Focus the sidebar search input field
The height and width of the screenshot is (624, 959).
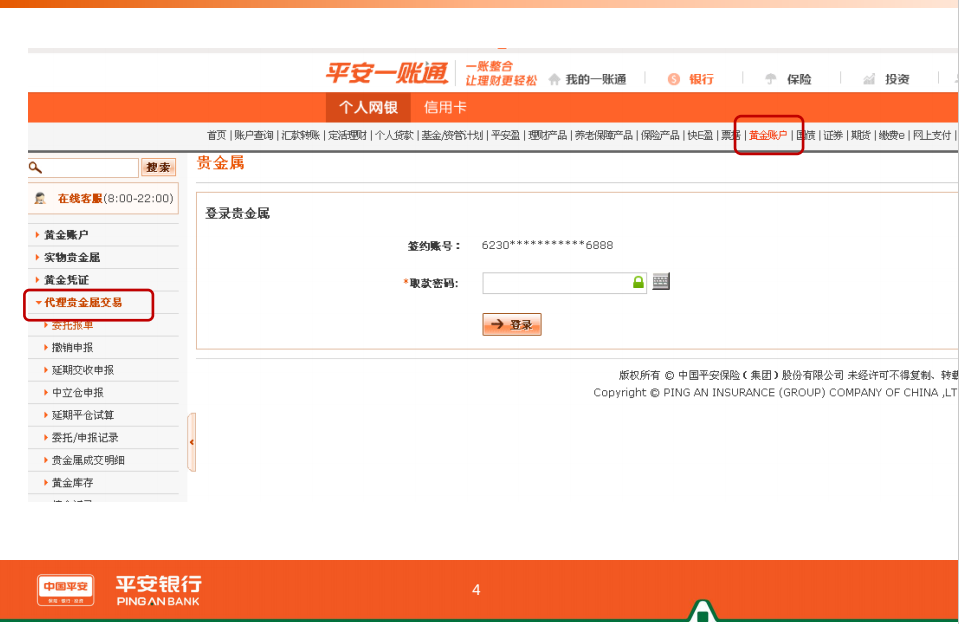83,167
